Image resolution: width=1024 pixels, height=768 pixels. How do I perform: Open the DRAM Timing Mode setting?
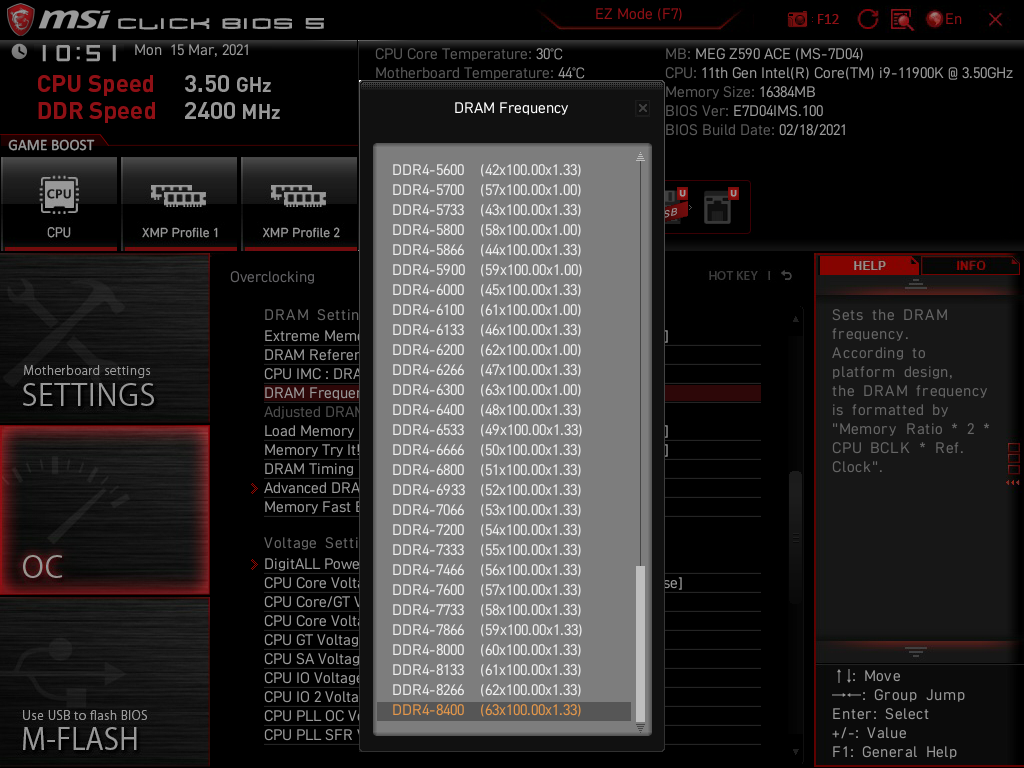pos(311,470)
